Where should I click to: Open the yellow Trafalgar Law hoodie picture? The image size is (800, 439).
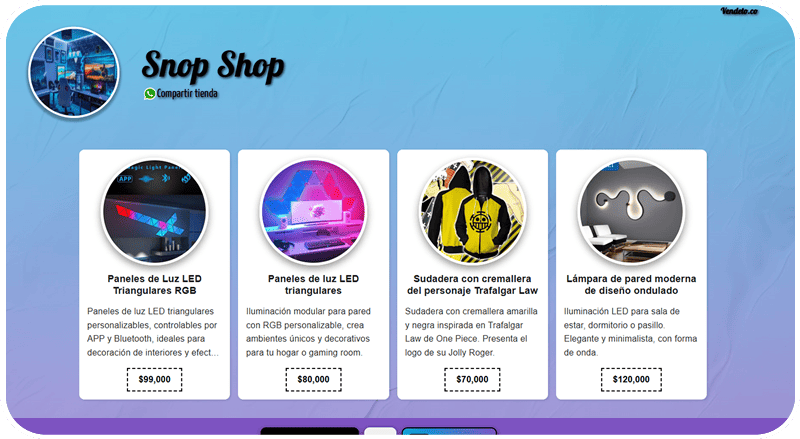click(472, 211)
